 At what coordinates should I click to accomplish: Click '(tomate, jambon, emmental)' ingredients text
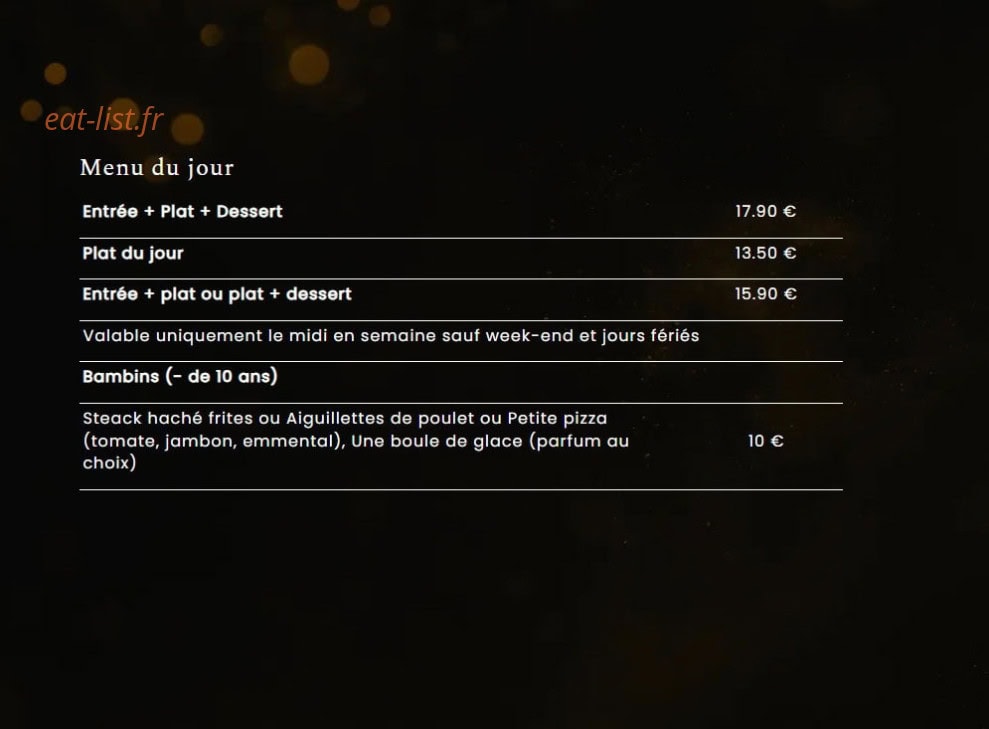click(214, 441)
